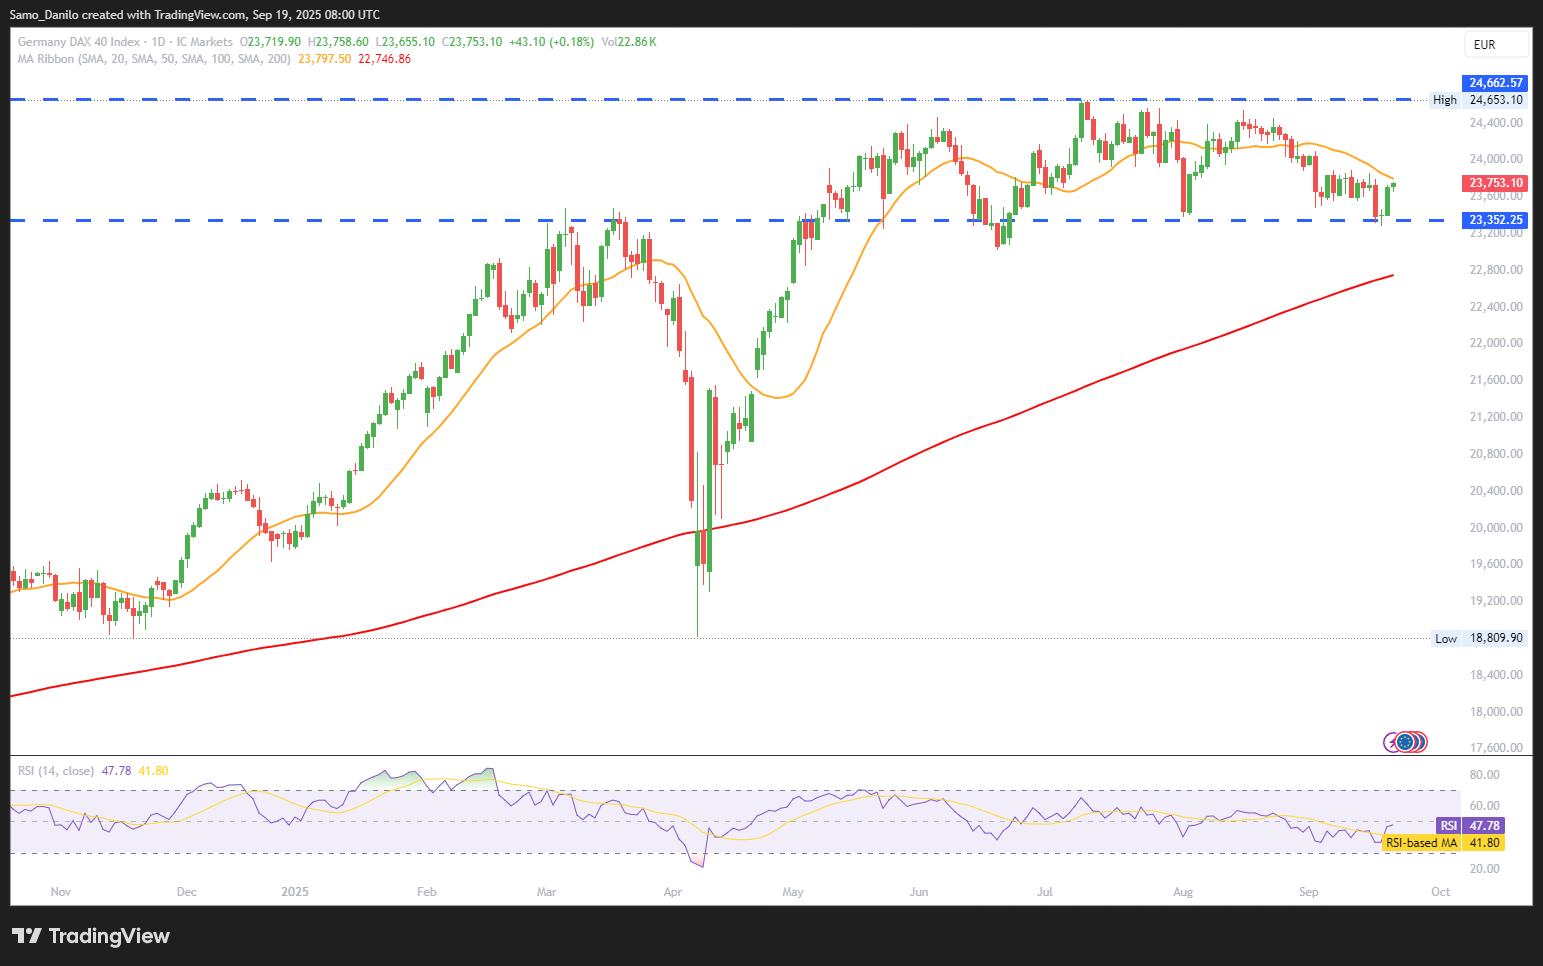Screen dimensions: 1543x966
Task: Click the TradingView logo at bottom left
Action: tap(91, 936)
